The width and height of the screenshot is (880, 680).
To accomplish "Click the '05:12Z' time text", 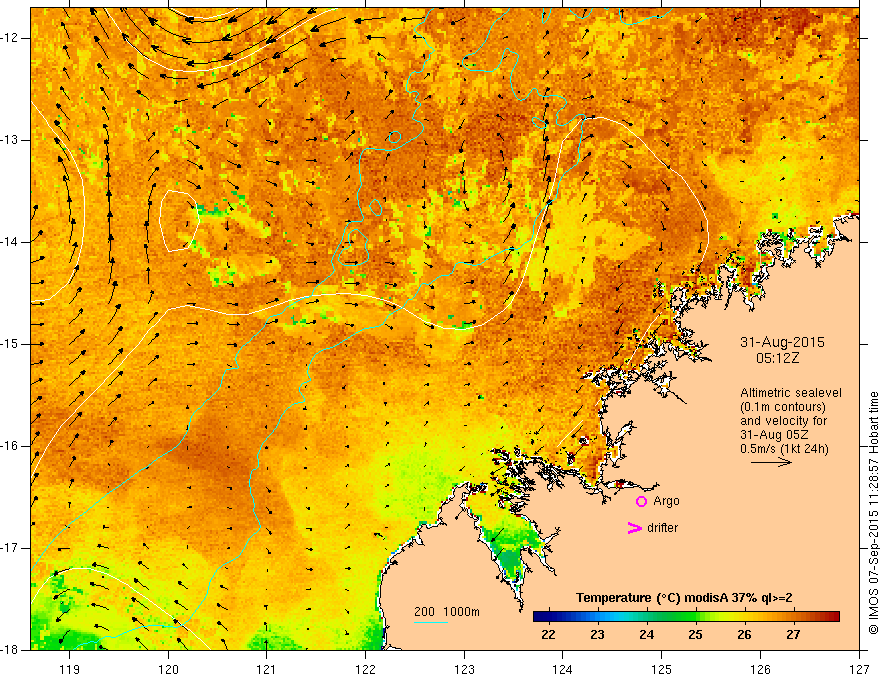I will (x=777, y=358).
